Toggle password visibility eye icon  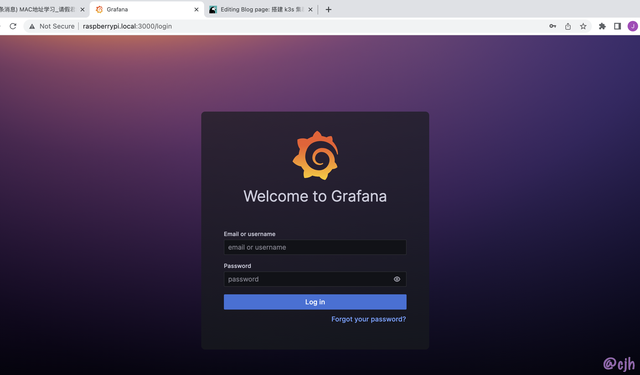pyautogui.click(x=397, y=279)
